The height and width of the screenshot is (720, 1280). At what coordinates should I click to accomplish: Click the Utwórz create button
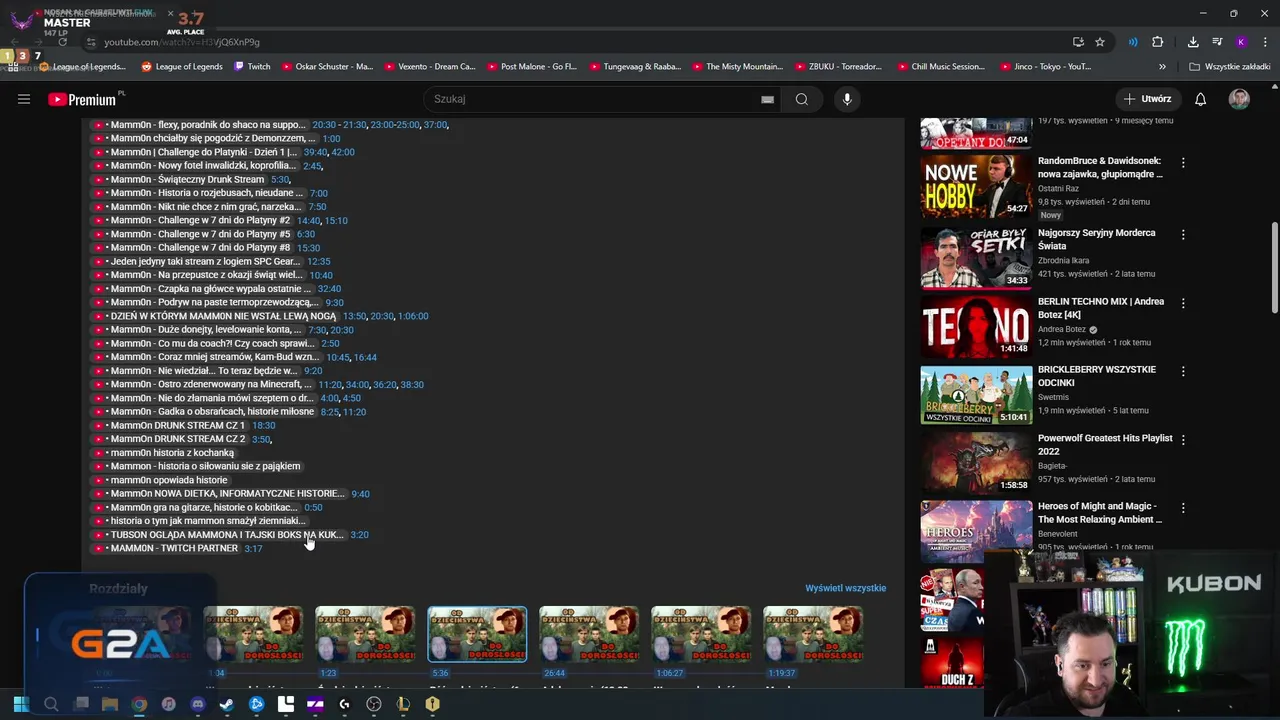(x=1147, y=99)
